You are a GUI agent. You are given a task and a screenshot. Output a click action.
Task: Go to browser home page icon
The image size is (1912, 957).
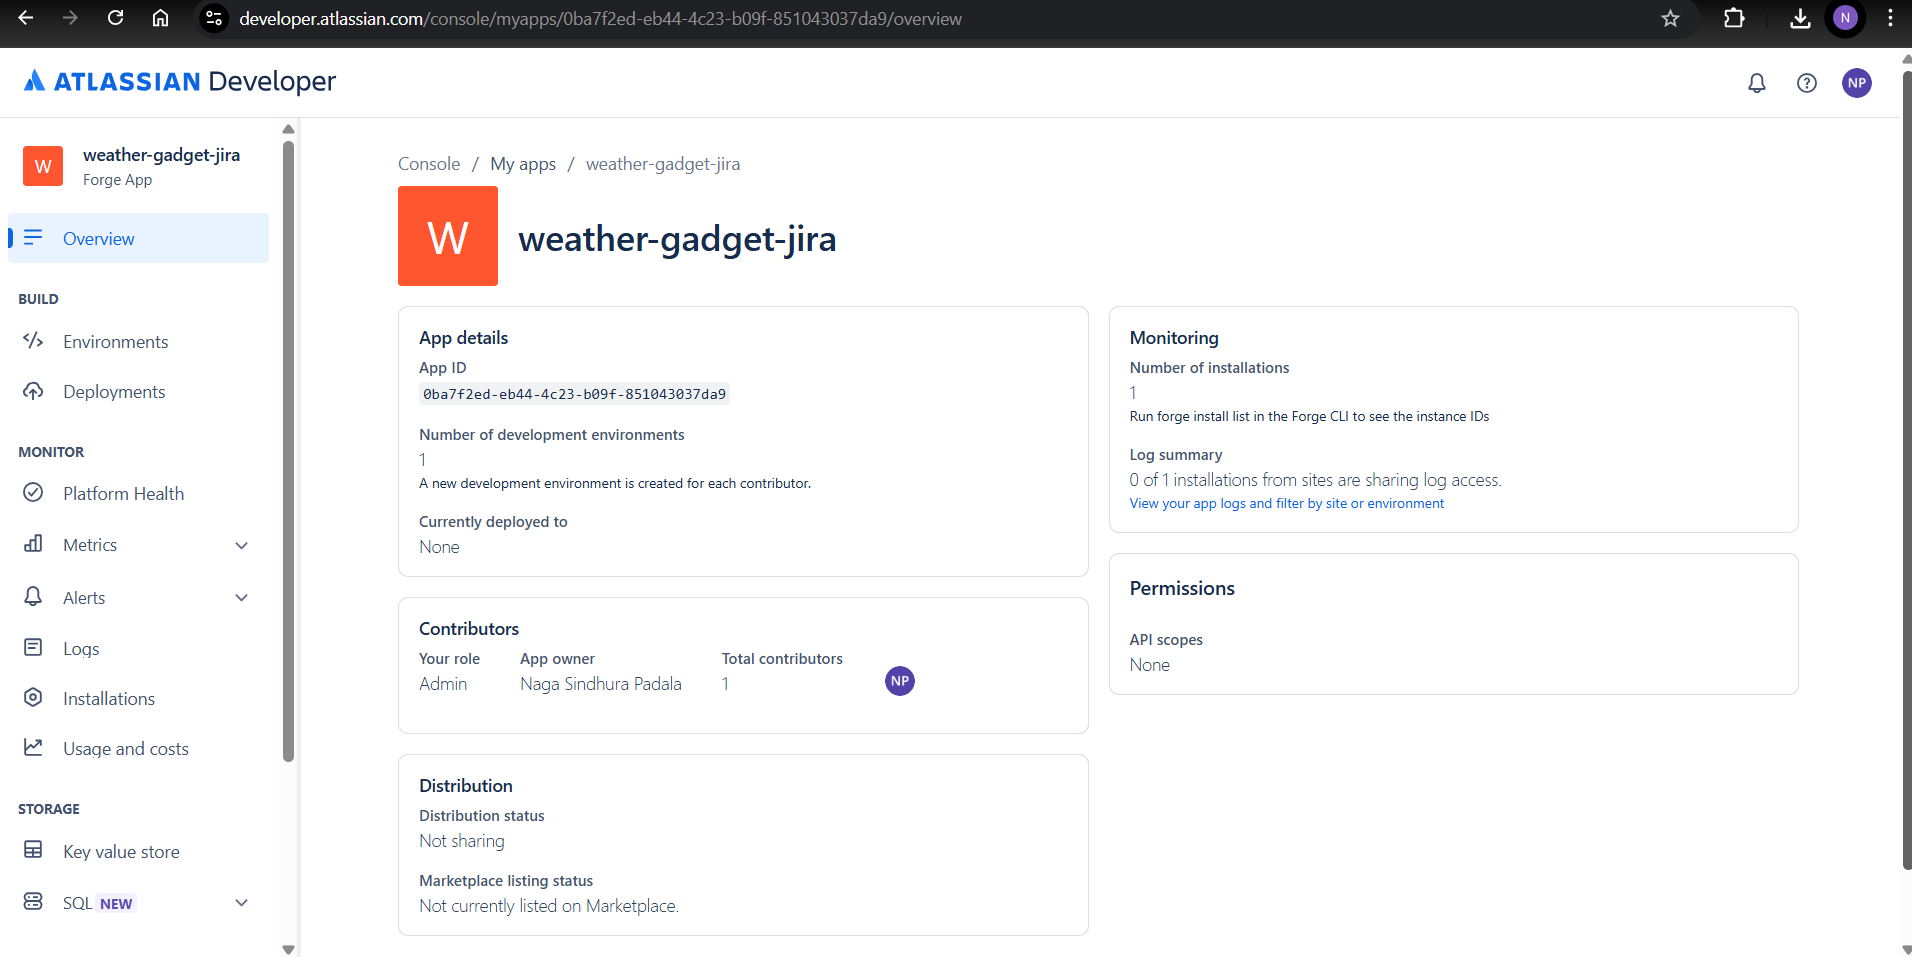160,18
